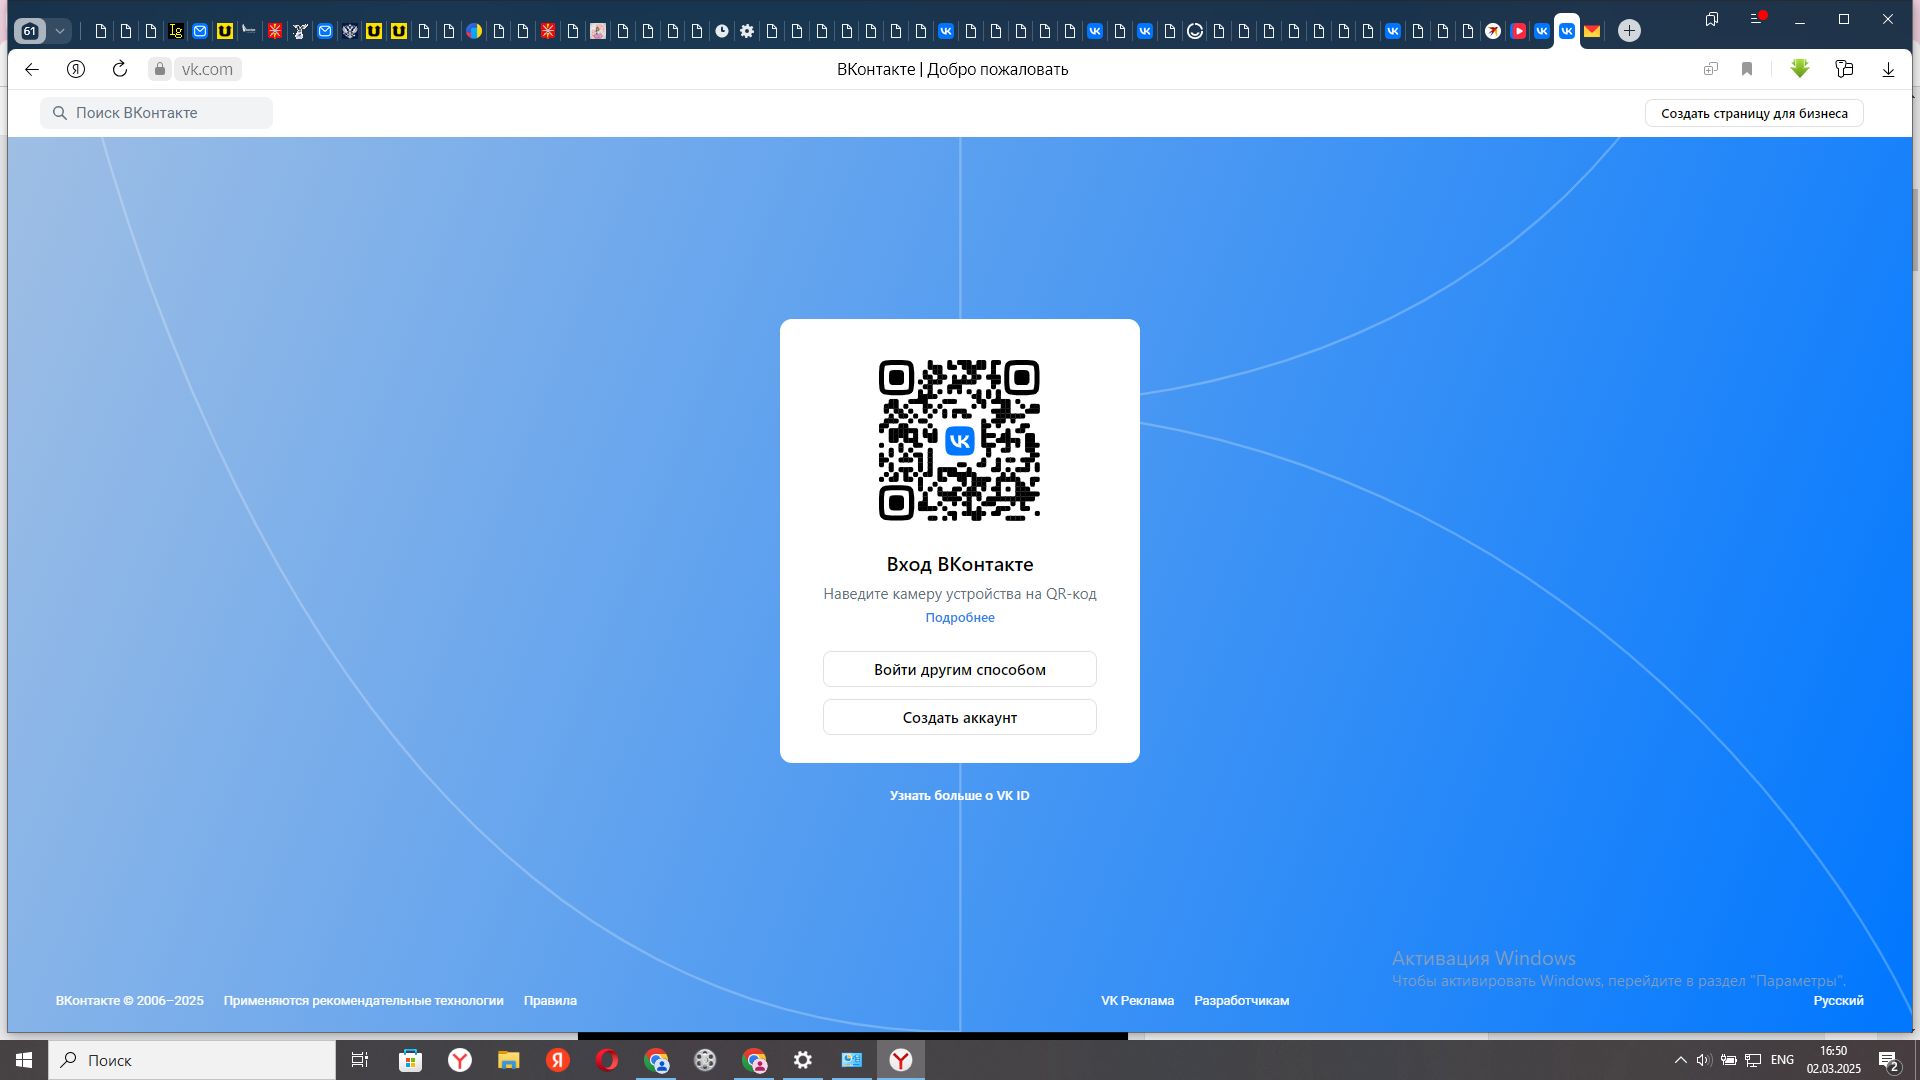Click Войти другим способом button

click(960, 670)
